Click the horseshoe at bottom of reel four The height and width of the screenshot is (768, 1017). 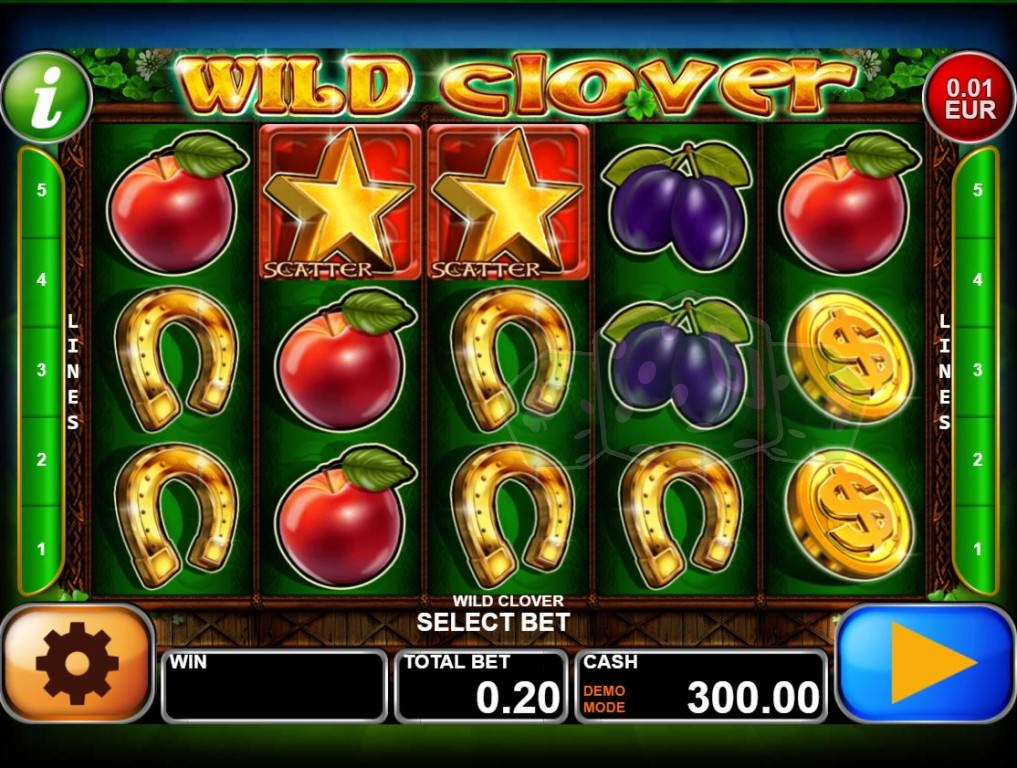click(x=679, y=516)
